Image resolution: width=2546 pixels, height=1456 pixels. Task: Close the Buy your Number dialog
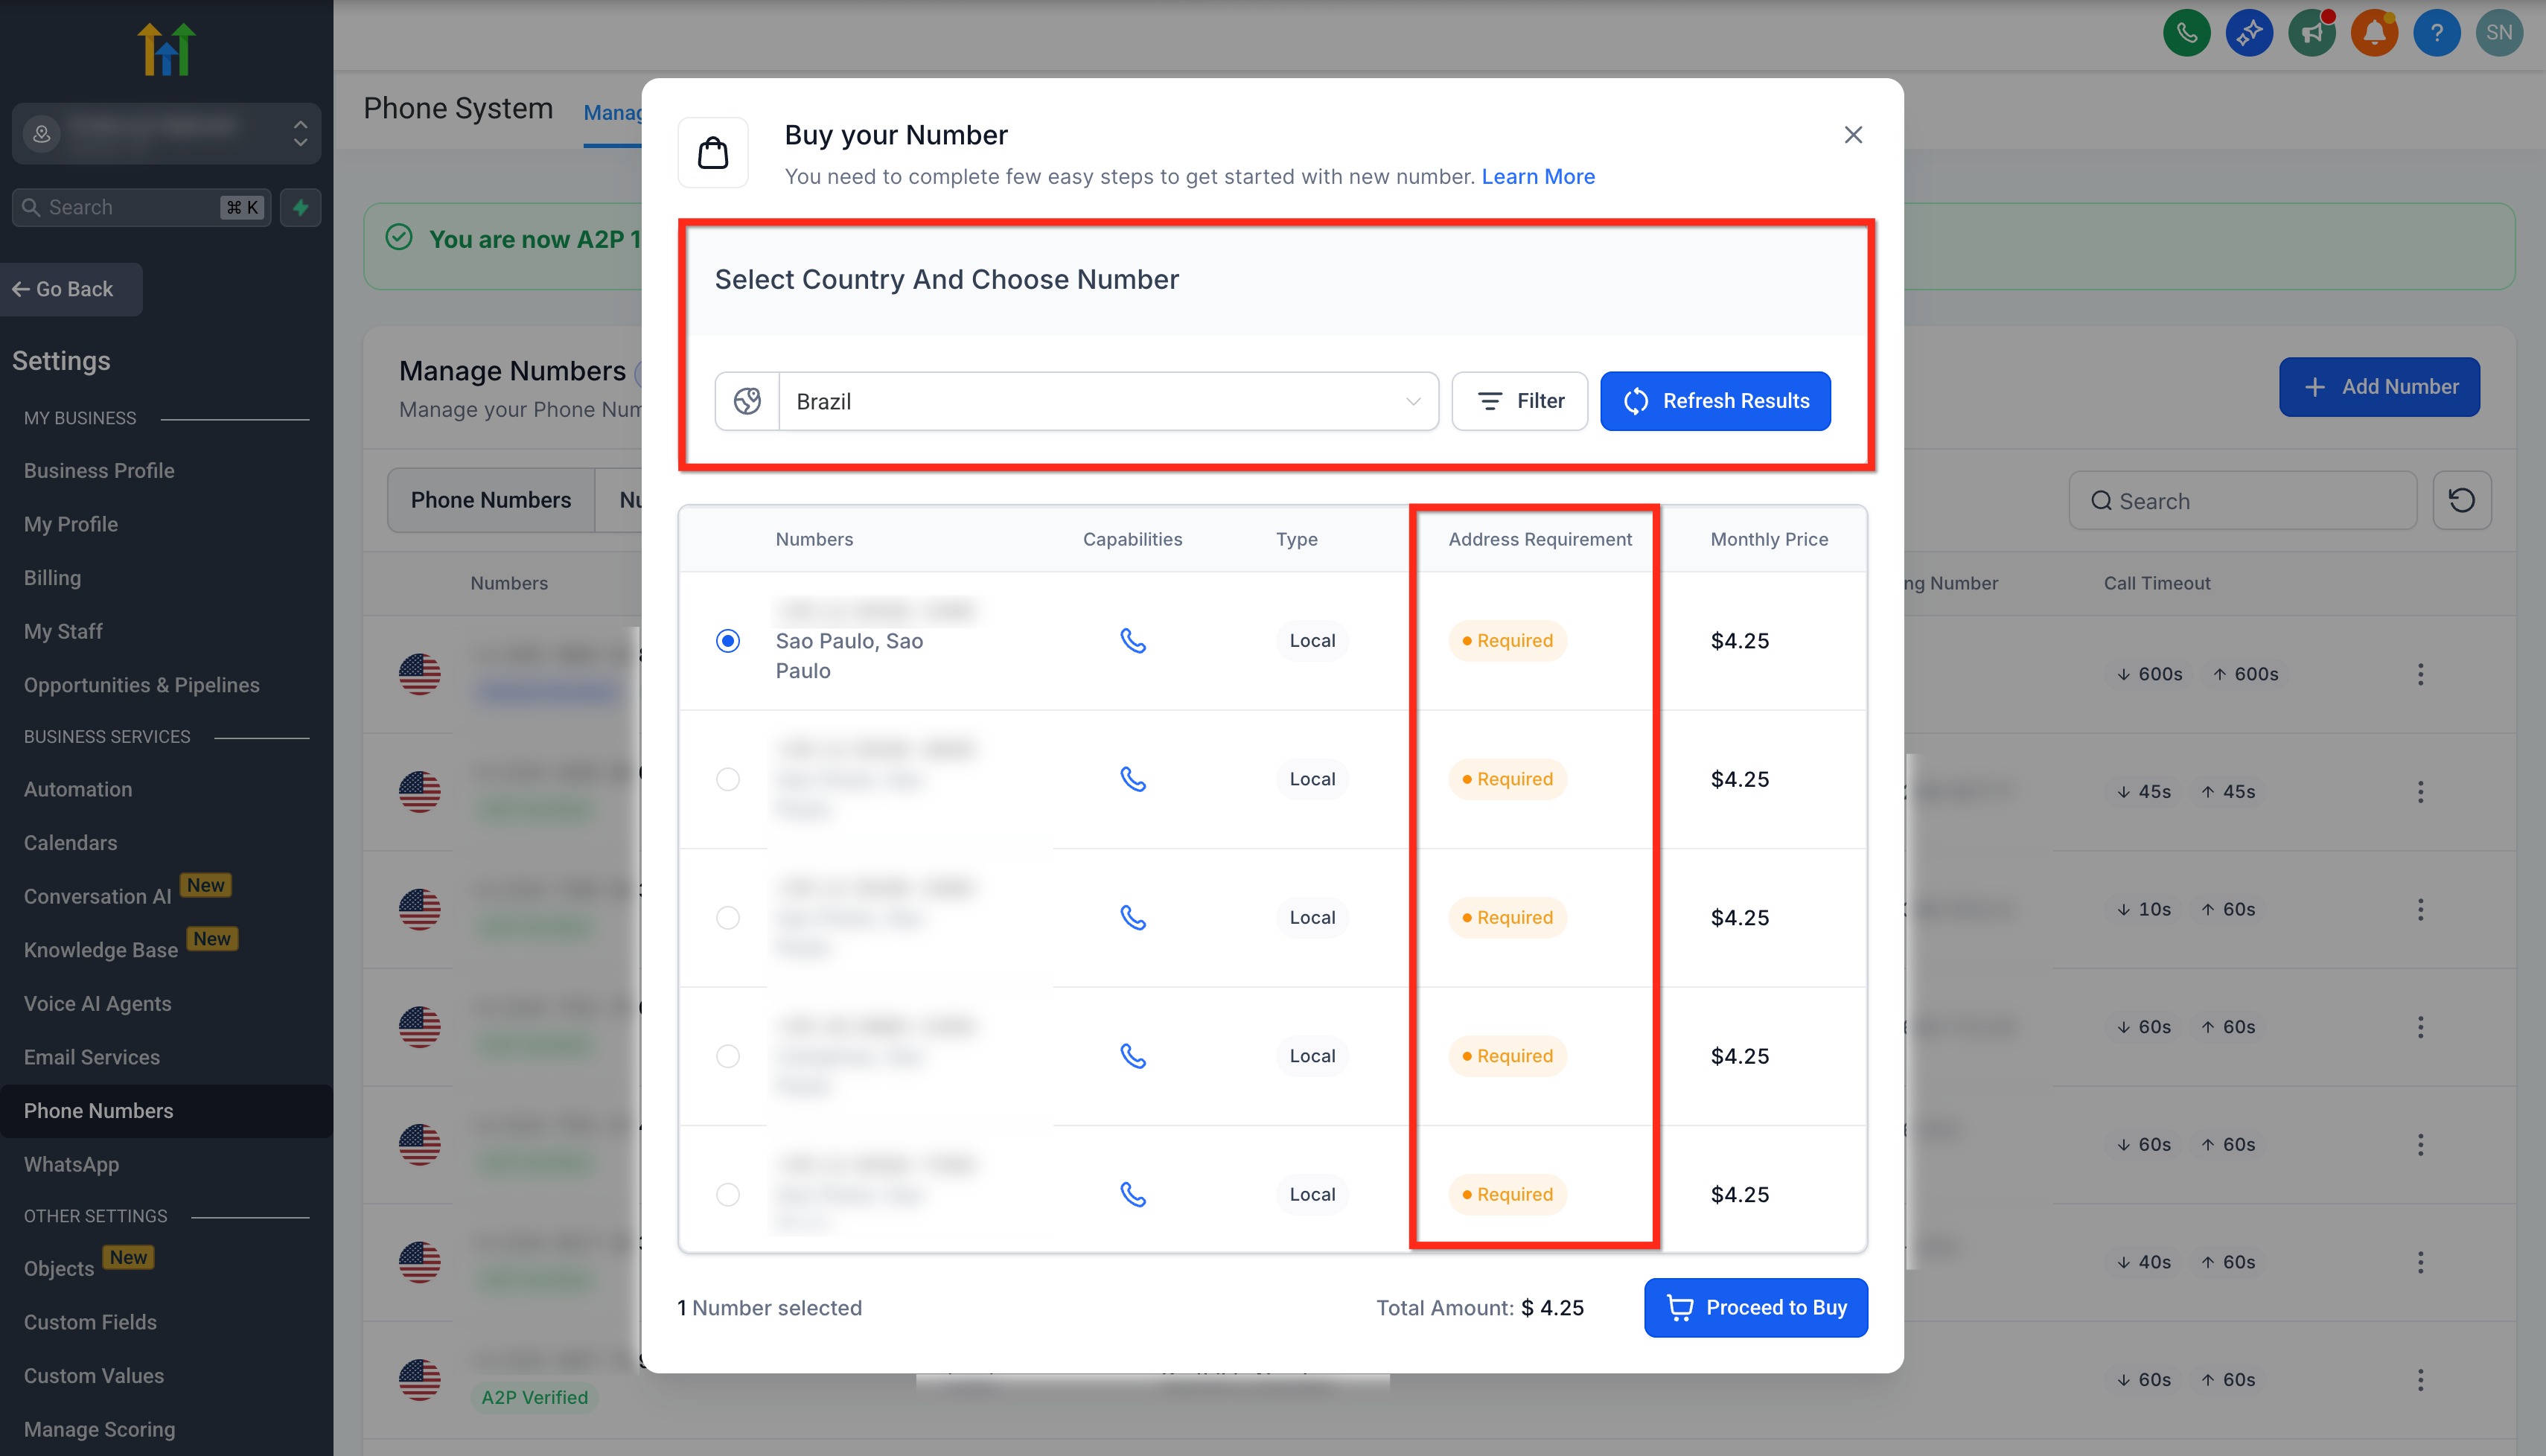[x=1853, y=135]
